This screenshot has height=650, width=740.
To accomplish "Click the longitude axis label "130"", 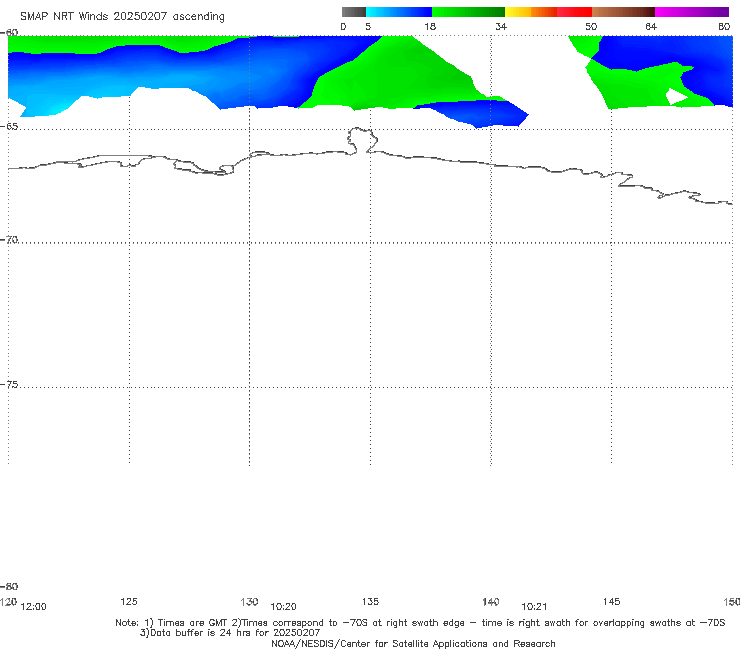I will pyautogui.click(x=249, y=601).
